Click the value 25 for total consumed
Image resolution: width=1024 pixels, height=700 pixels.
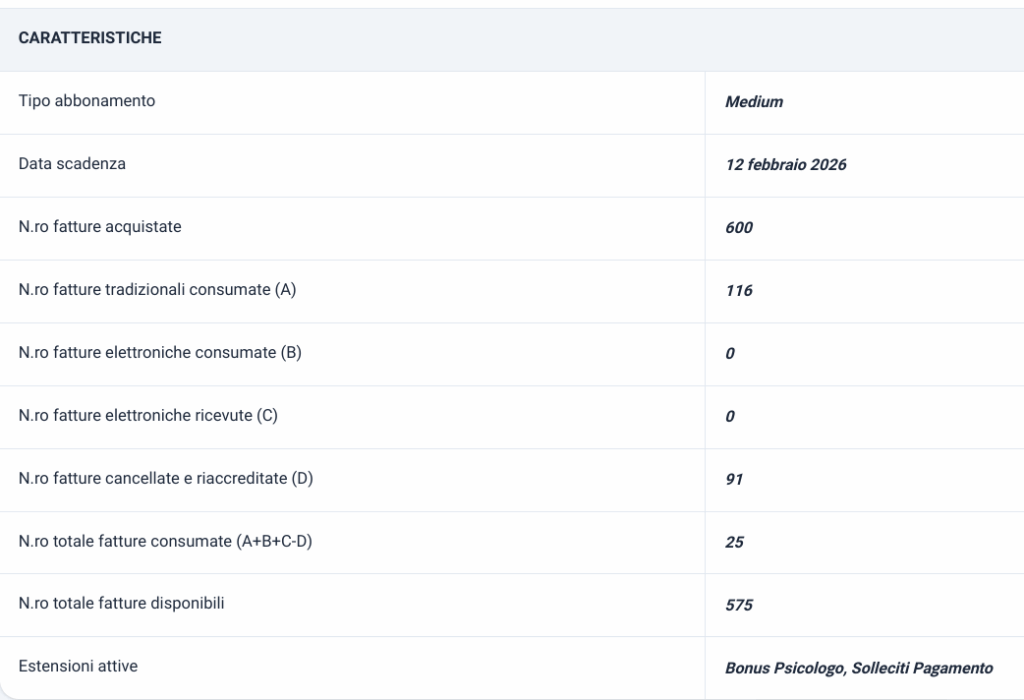(x=734, y=542)
